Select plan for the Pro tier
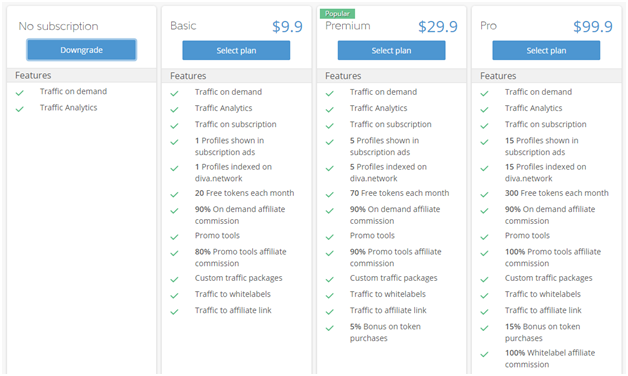The image size is (628, 376). (546, 50)
